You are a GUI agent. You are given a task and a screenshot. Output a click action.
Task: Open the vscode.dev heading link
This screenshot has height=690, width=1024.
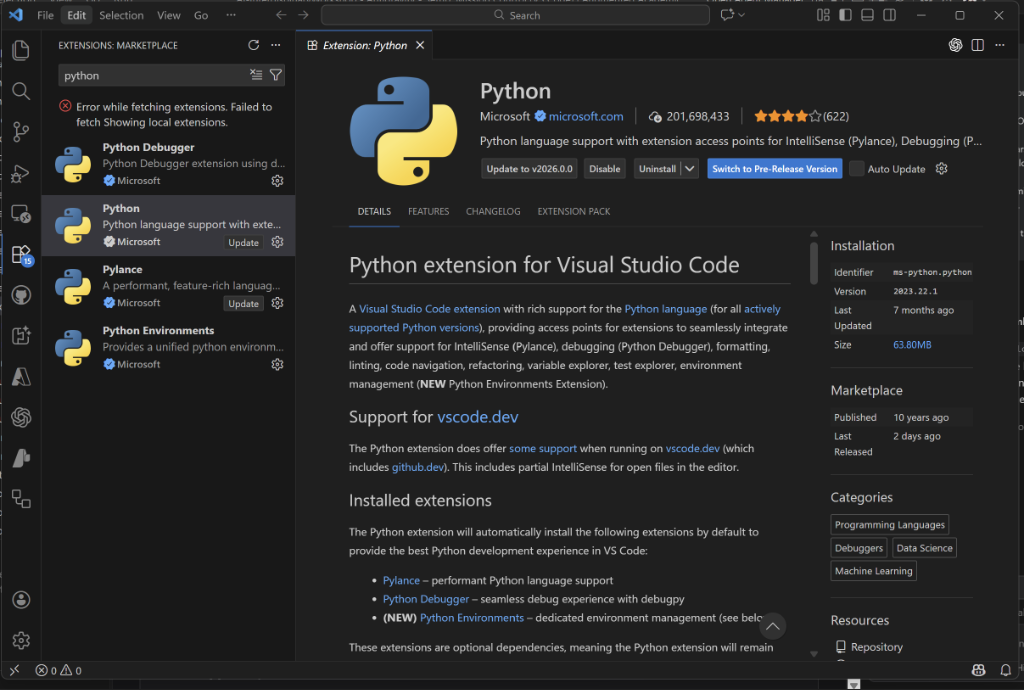(477, 416)
